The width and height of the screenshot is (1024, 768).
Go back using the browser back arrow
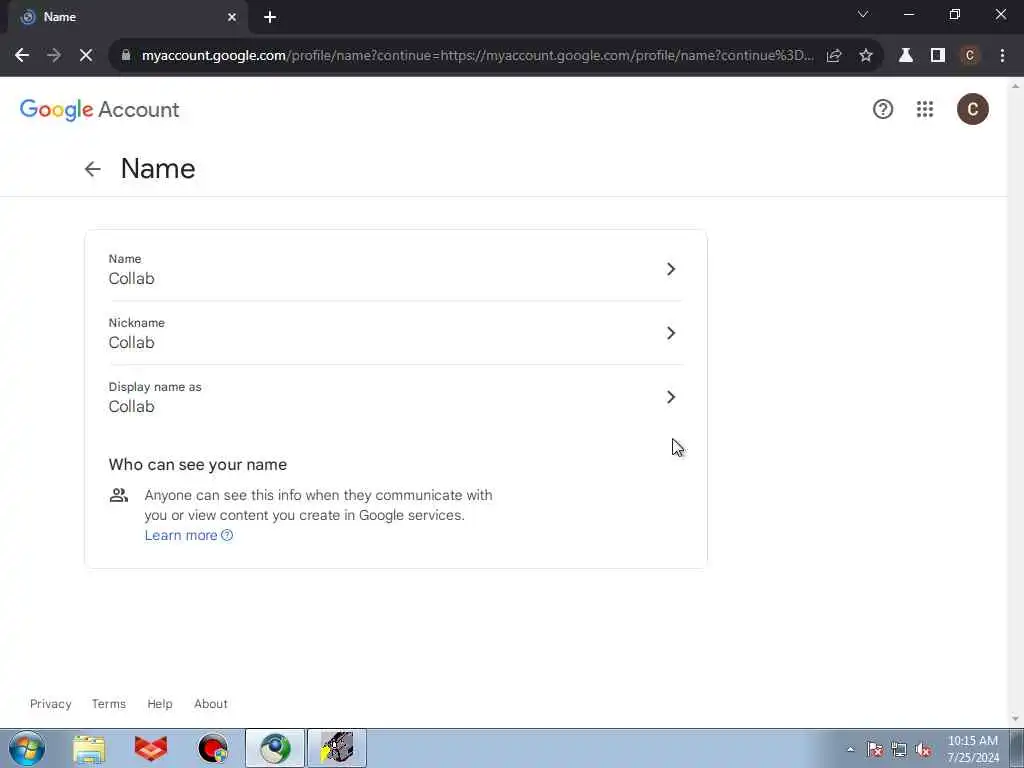tap(22, 56)
